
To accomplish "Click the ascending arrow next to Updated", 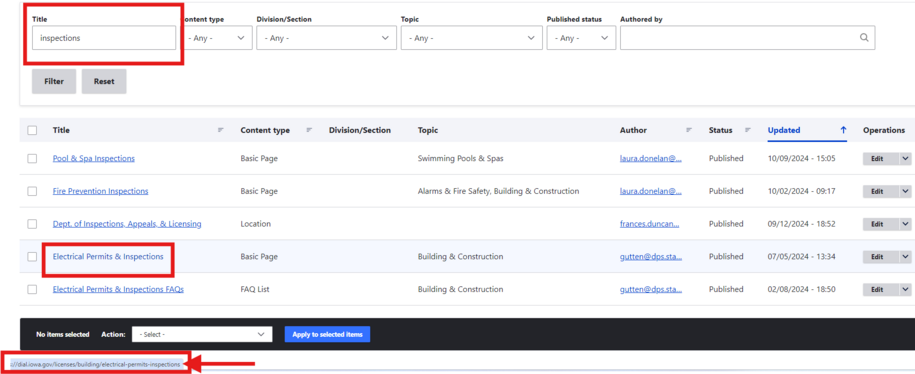I will (843, 130).
